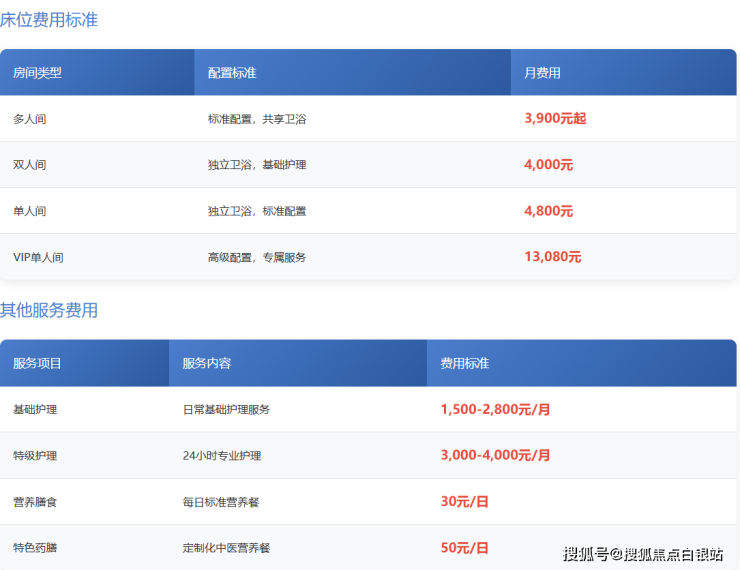Click the 4,000元 monthly fee
740x570 pixels.
[x=548, y=165]
